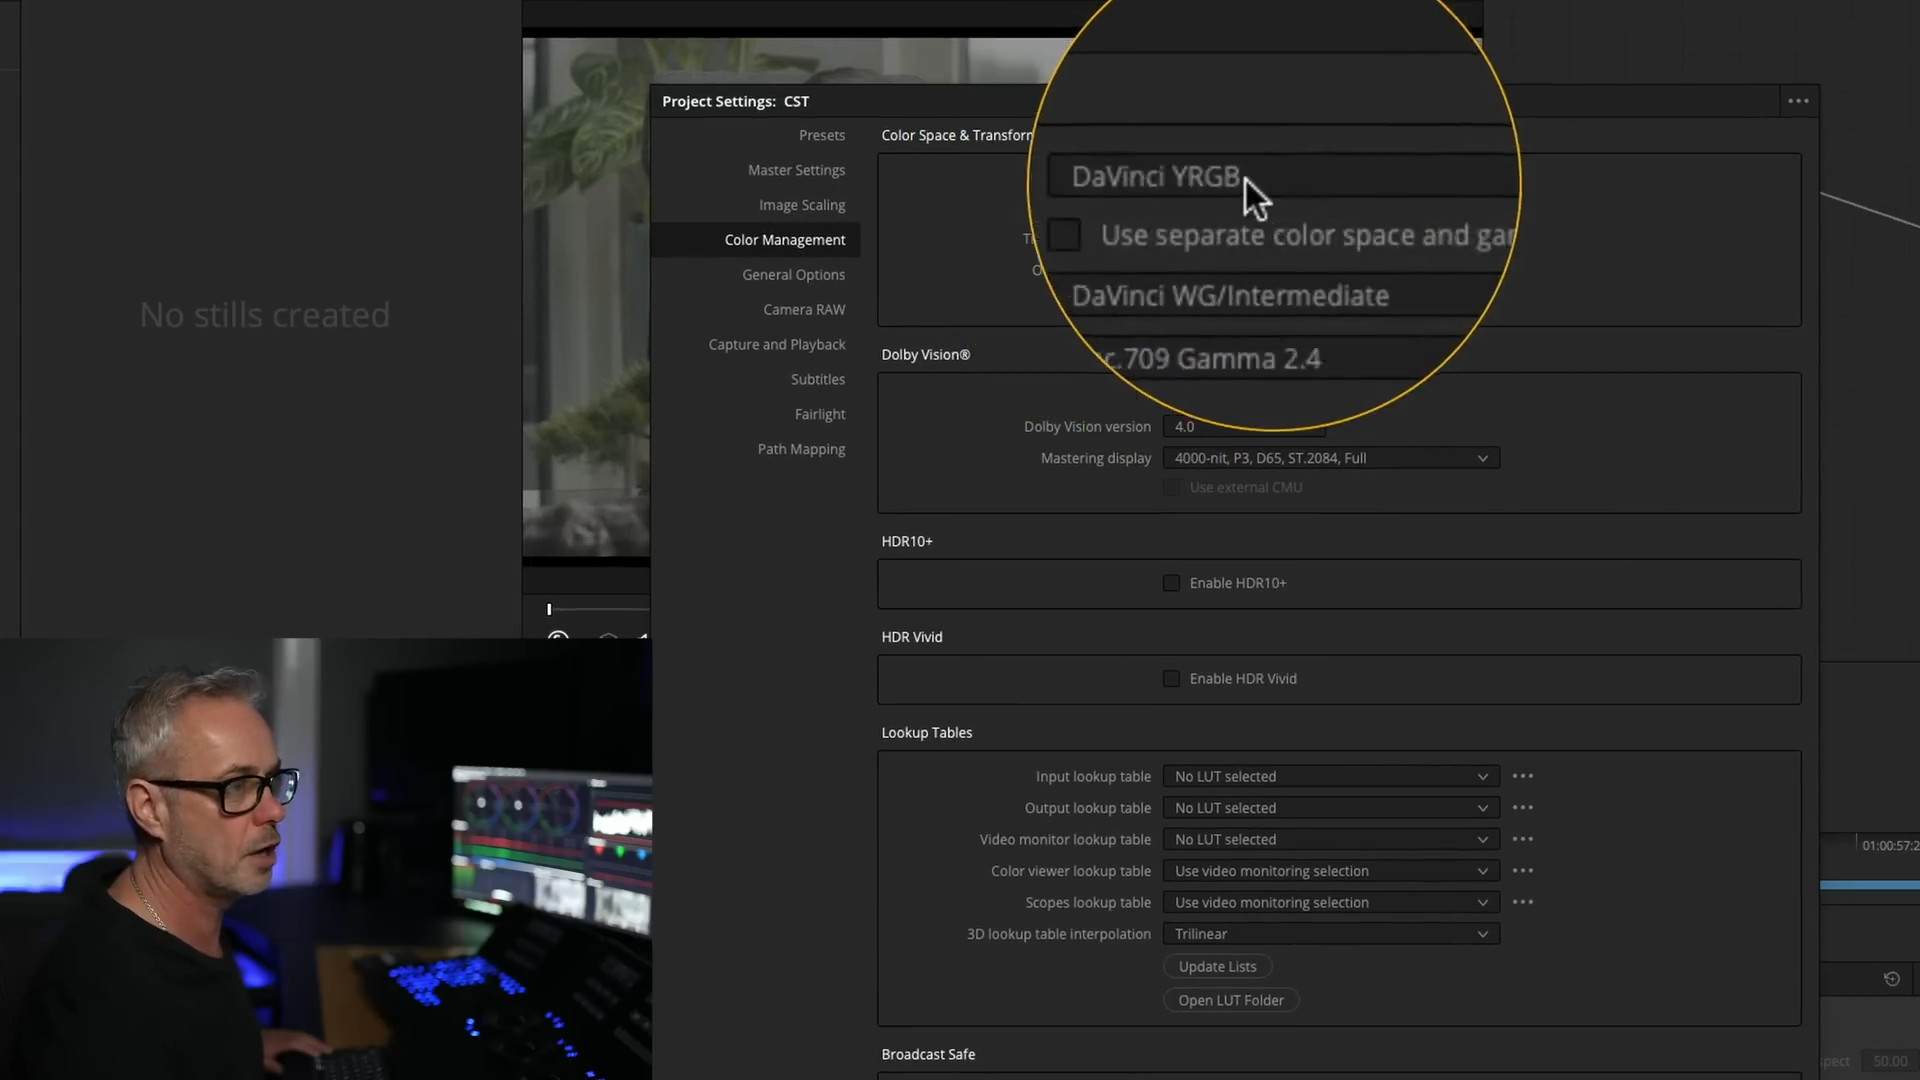Image resolution: width=1920 pixels, height=1080 pixels.
Task: Open Project Settings options menu (three dots)
Action: click(x=1798, y=101)
